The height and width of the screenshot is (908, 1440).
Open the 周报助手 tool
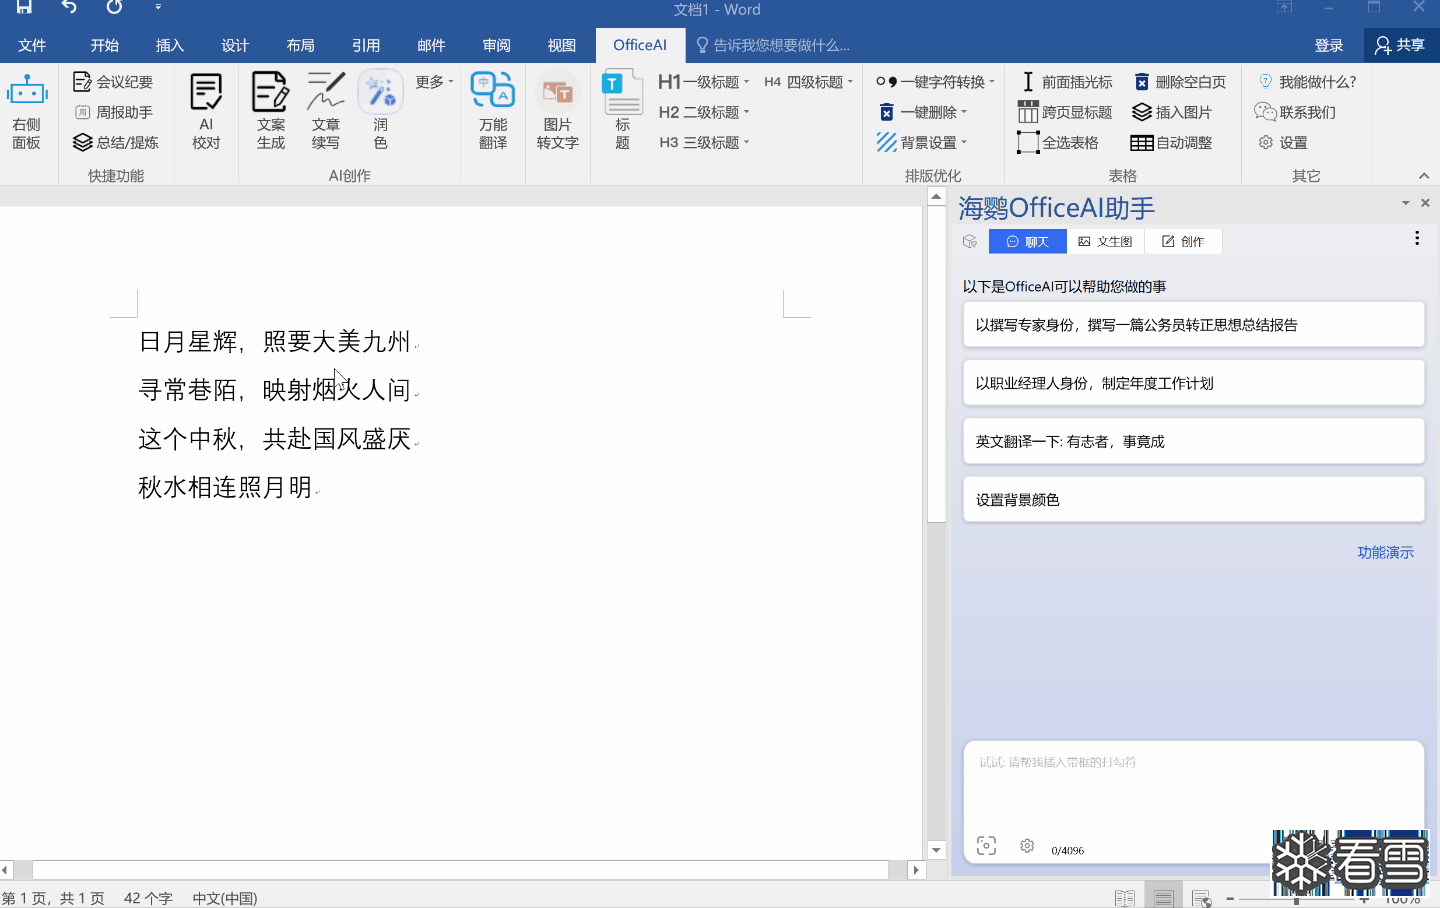pos(113,112)
